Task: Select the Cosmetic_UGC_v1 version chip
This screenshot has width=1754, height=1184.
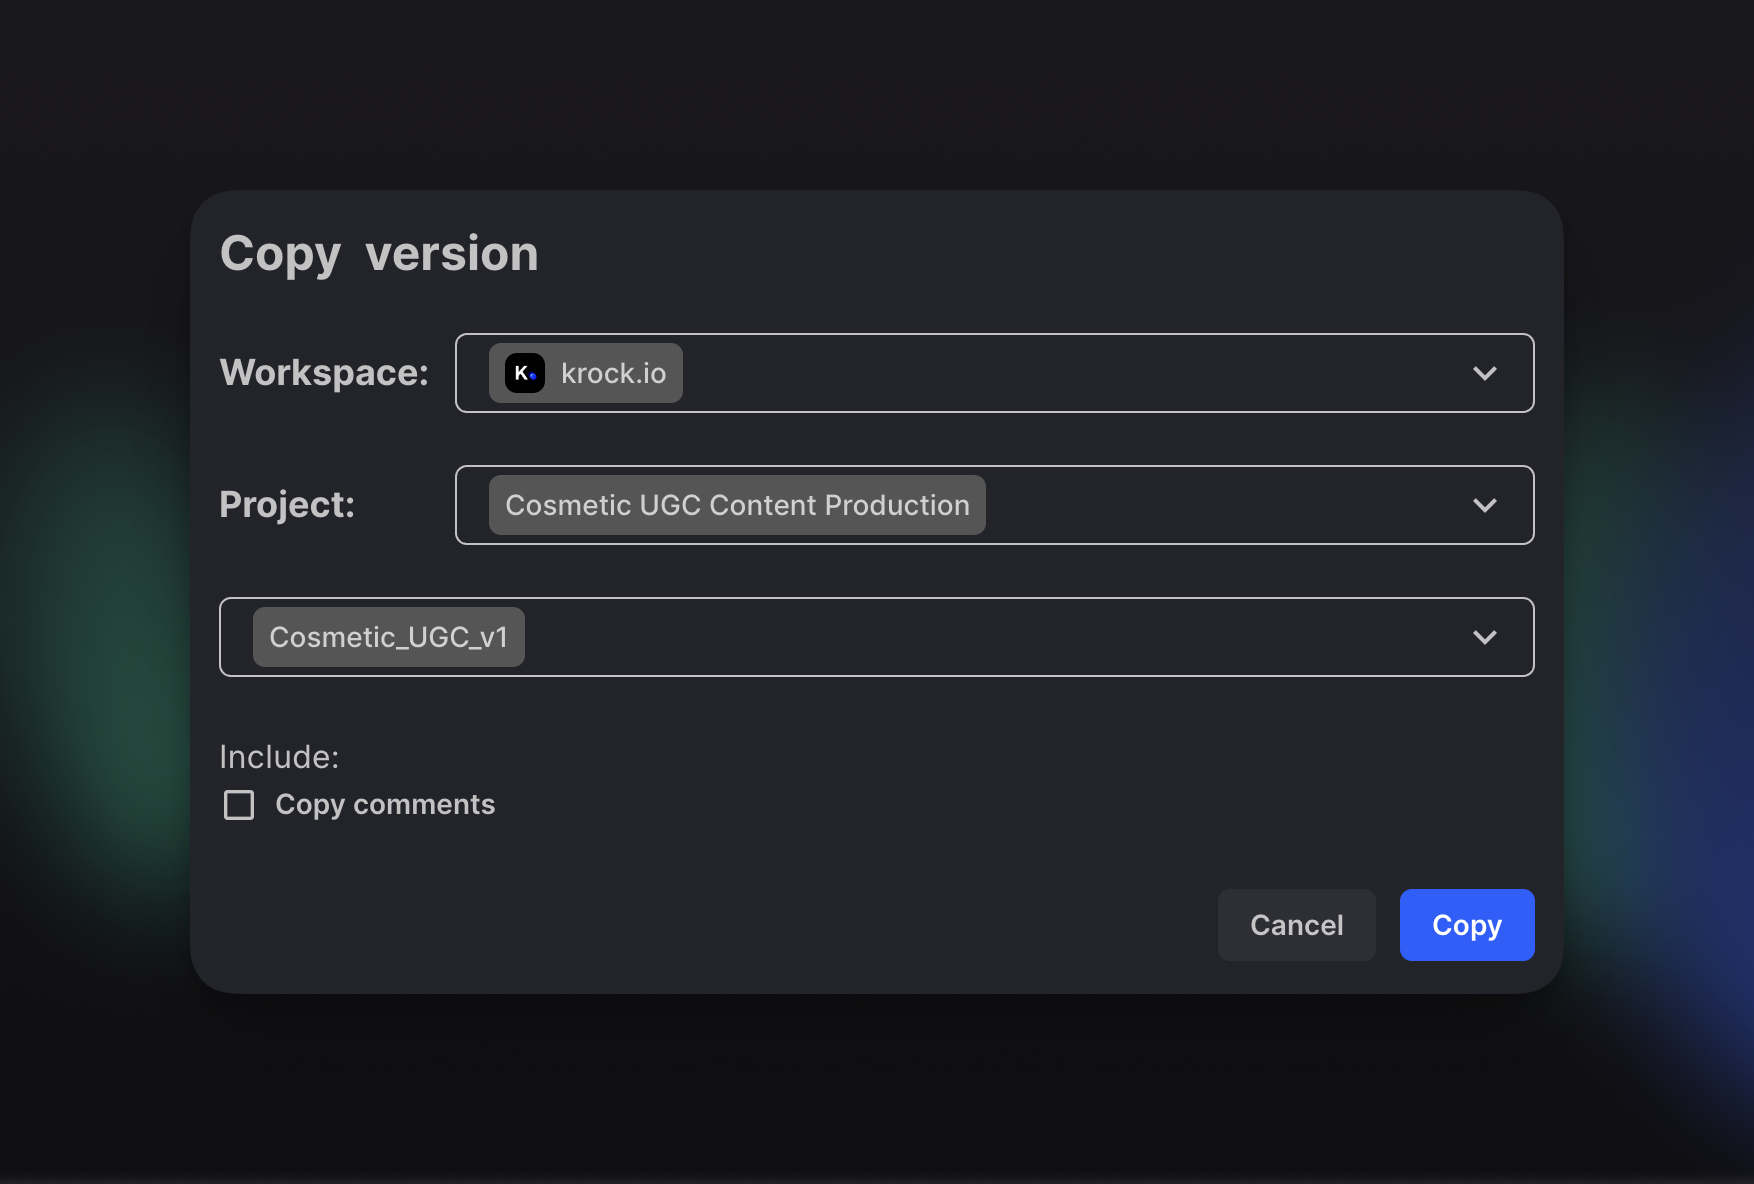Action: (x=389, y=637)
